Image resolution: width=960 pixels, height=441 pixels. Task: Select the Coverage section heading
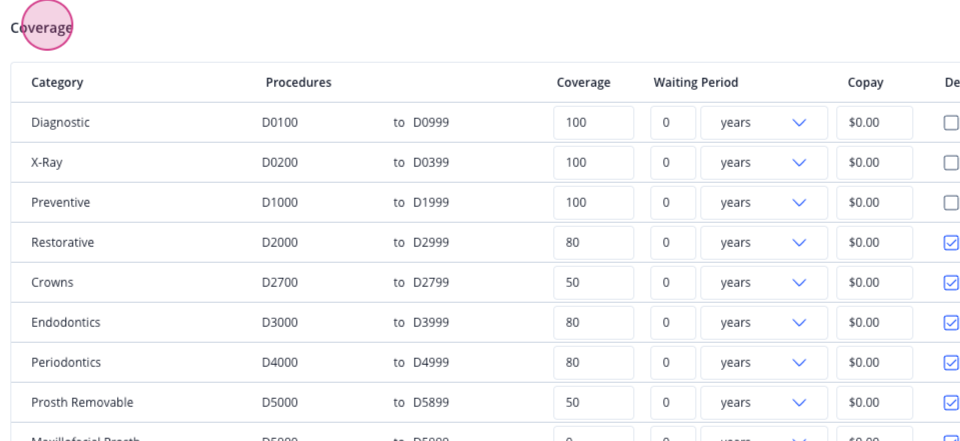[42, 28]
